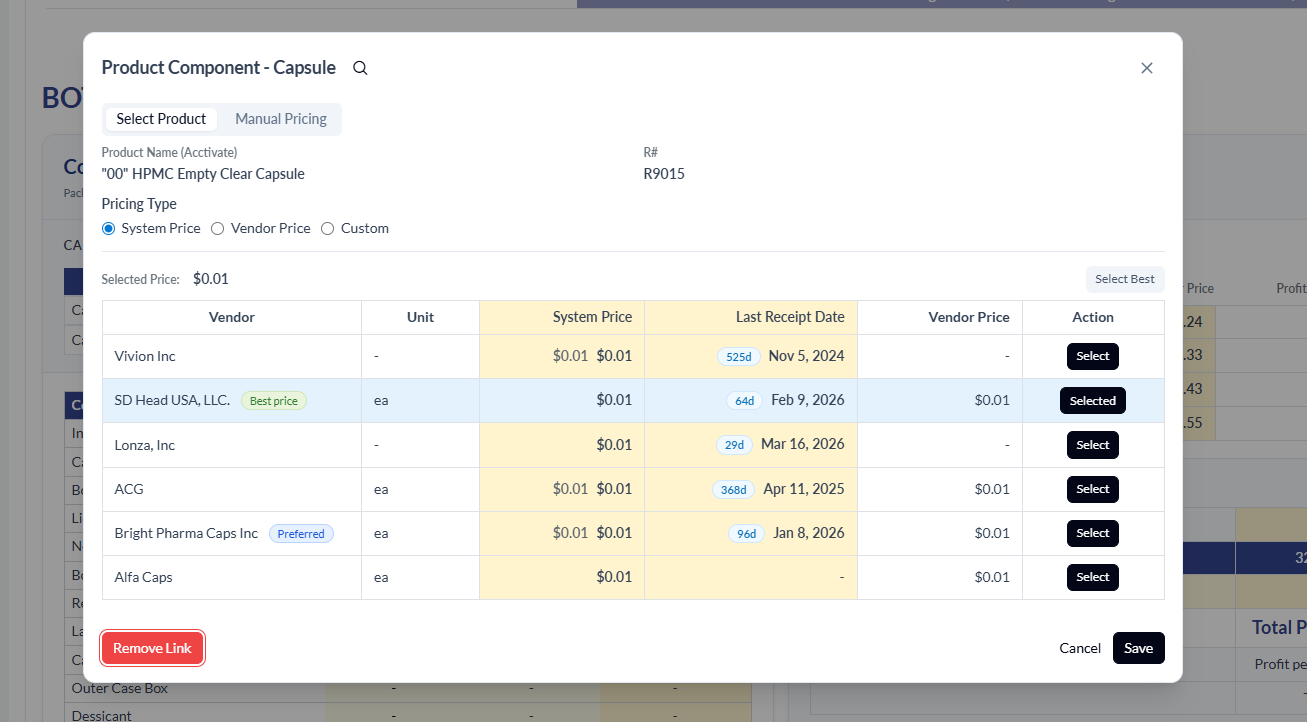Select the Lonza, Inc vendor
This screenshot has width=1307, height=722.
click(x=1093, y=445)
